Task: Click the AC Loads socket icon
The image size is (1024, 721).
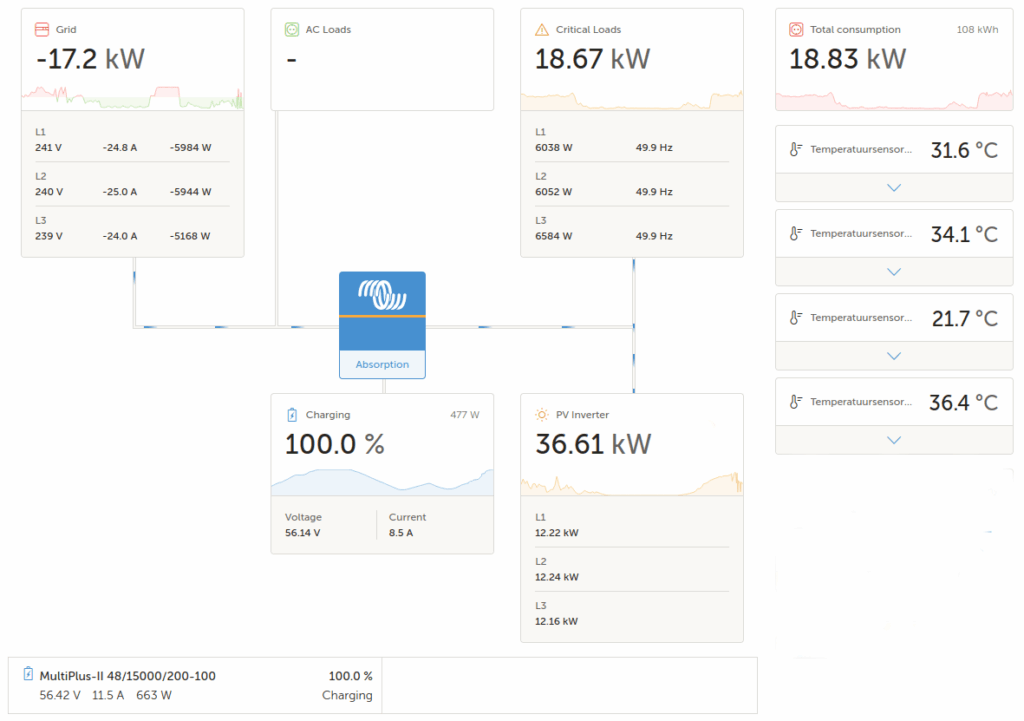Action: point(292,30)
